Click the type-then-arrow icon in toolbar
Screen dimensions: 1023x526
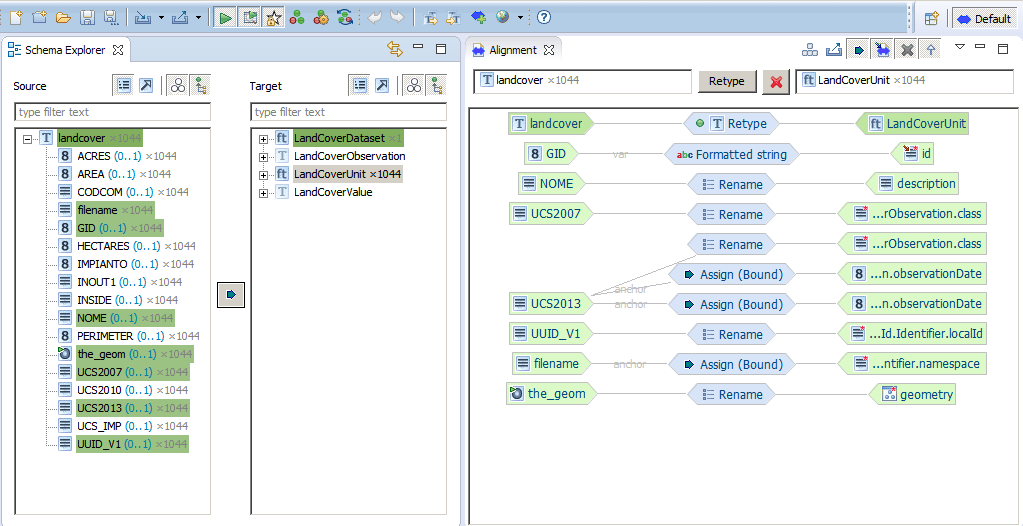[431, 18]
